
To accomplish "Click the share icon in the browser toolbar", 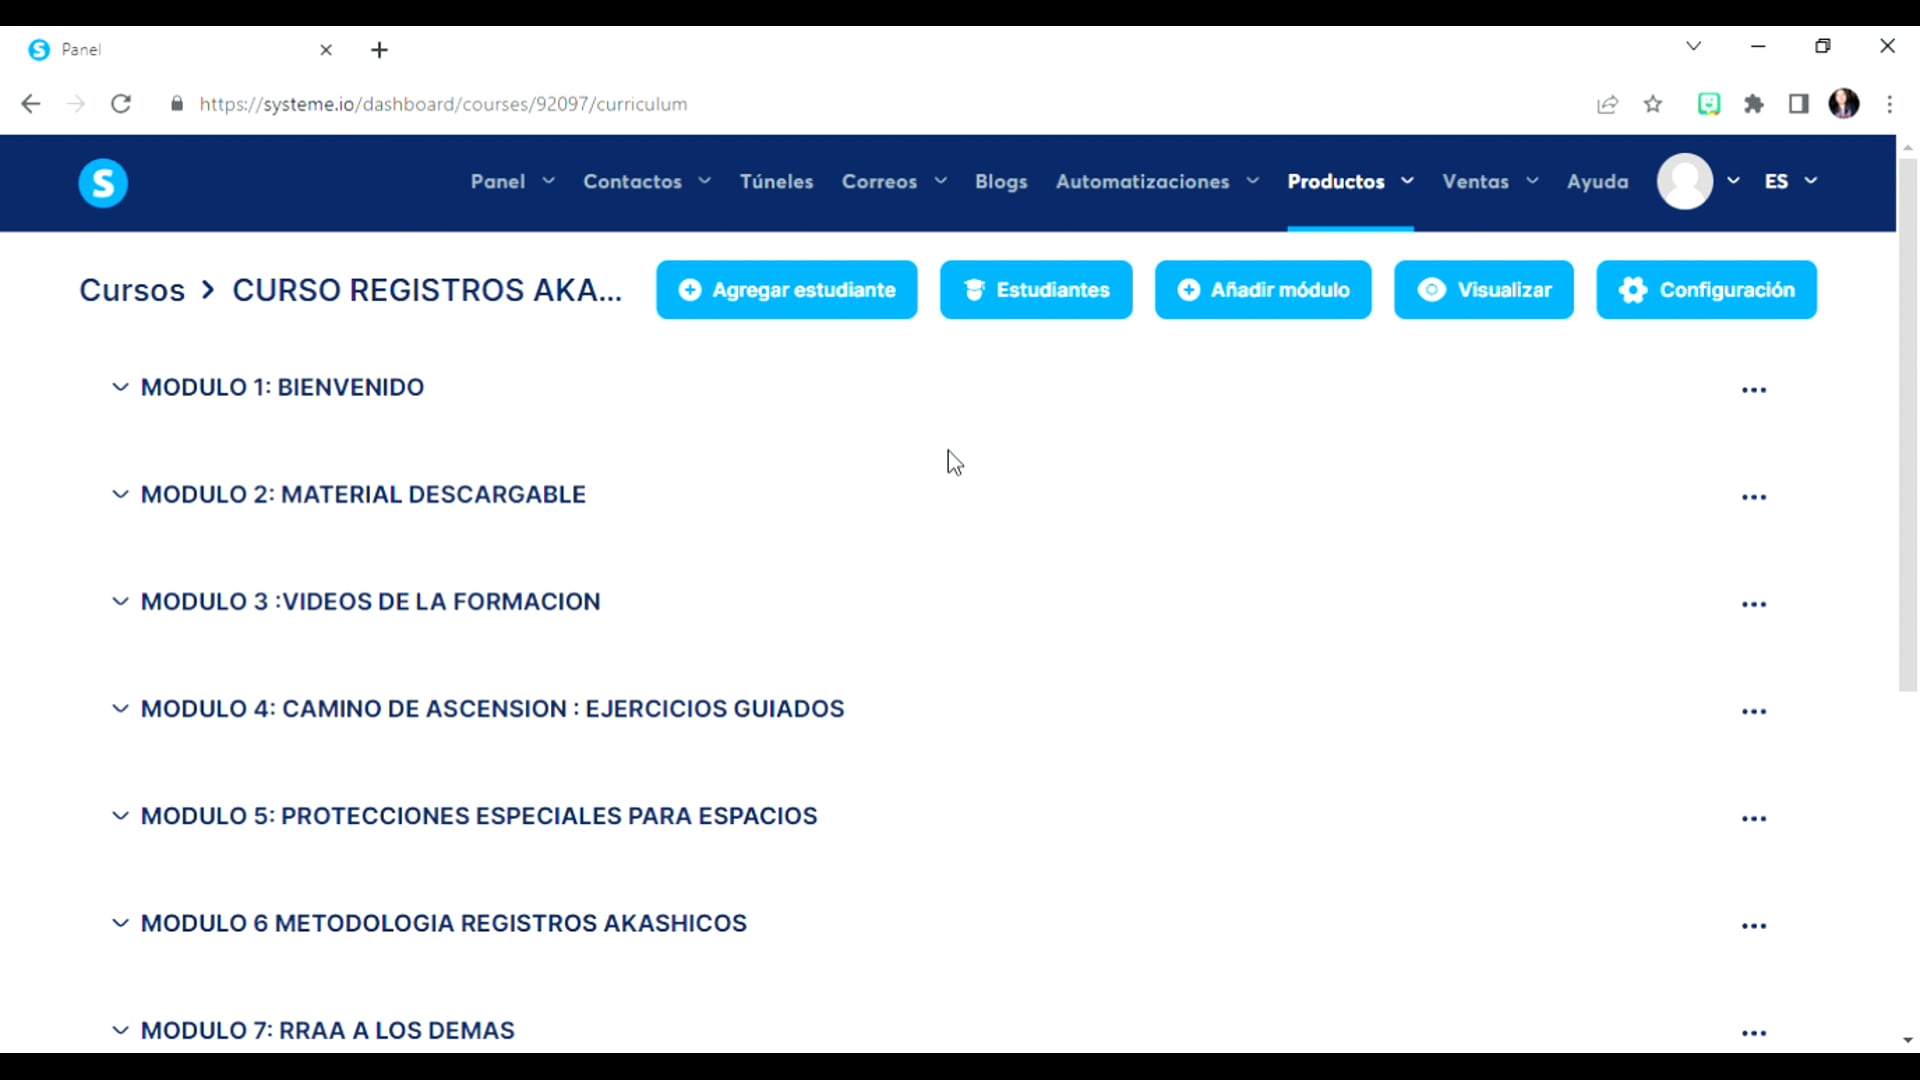I will click(1608, 103).
